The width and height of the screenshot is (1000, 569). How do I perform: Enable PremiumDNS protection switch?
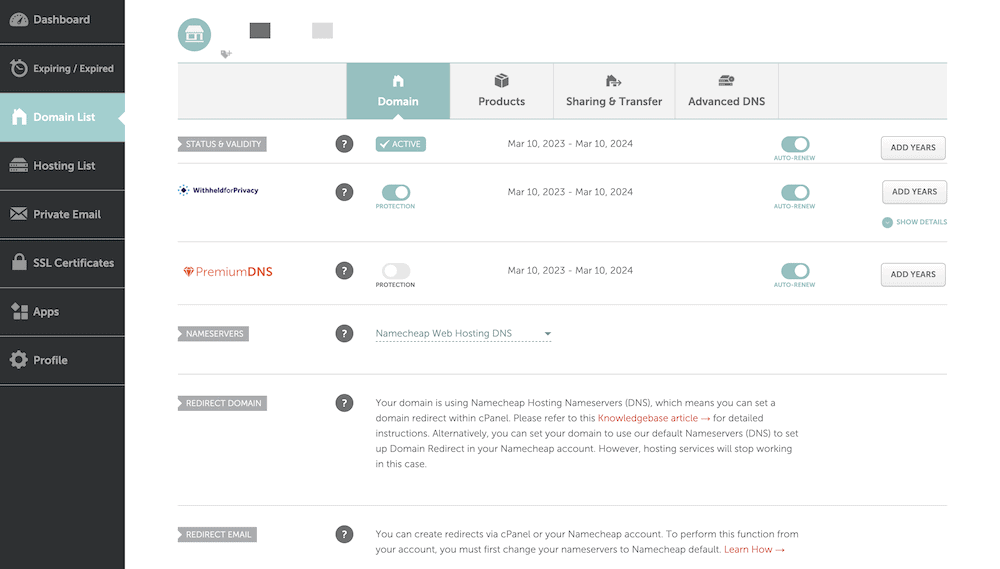395,270
